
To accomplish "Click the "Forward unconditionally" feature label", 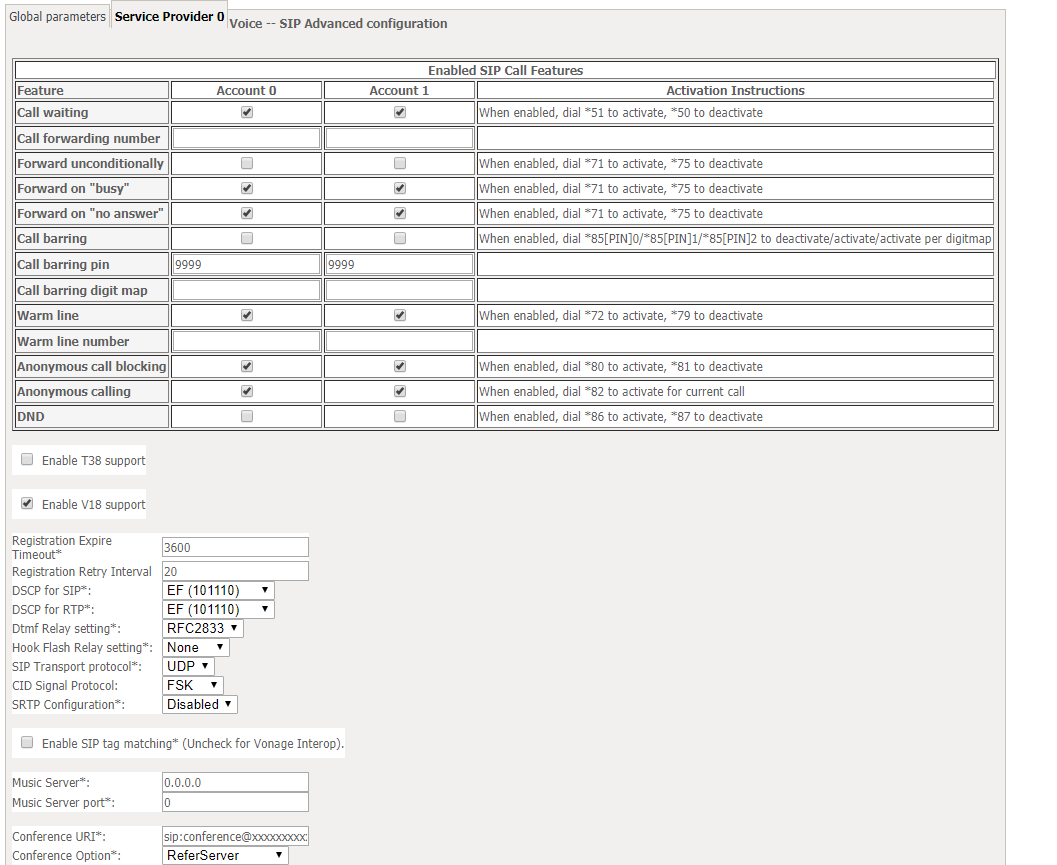I will click(x=90, y=163).
